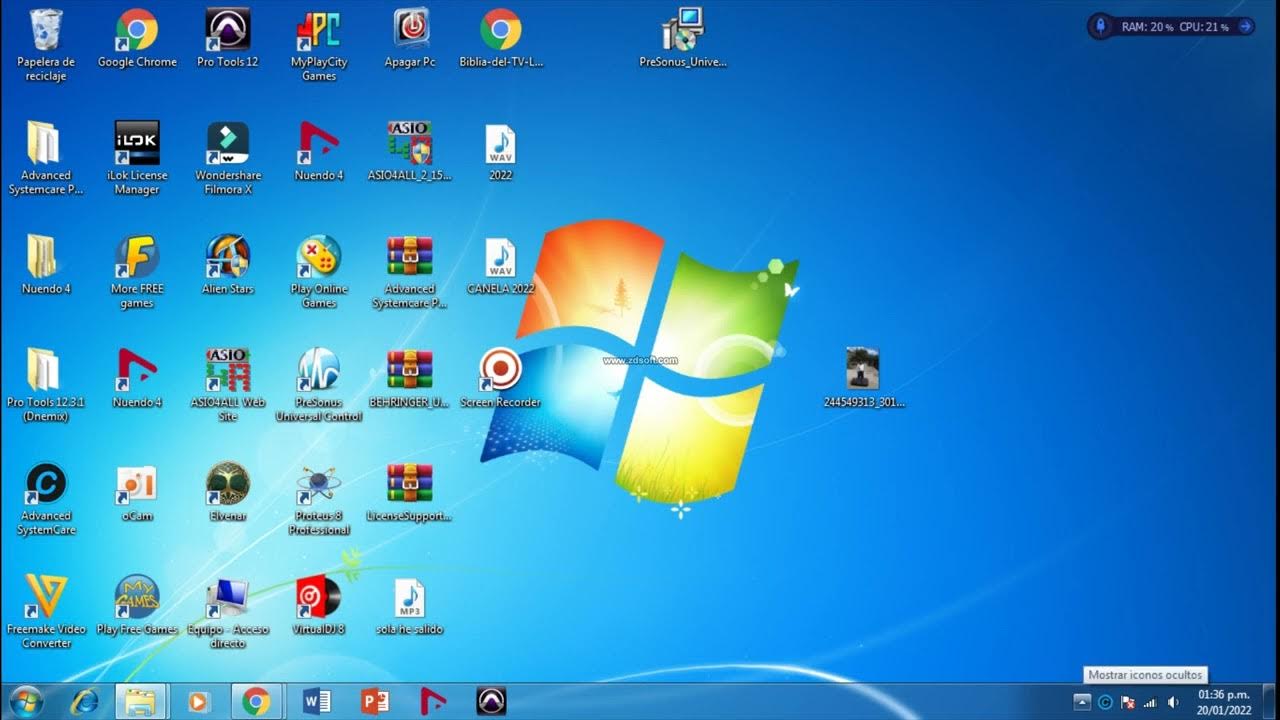Select the Alien Stars game shortcut
The height and width of the screenshot is (720, 1280).
(x=228, y=266)
